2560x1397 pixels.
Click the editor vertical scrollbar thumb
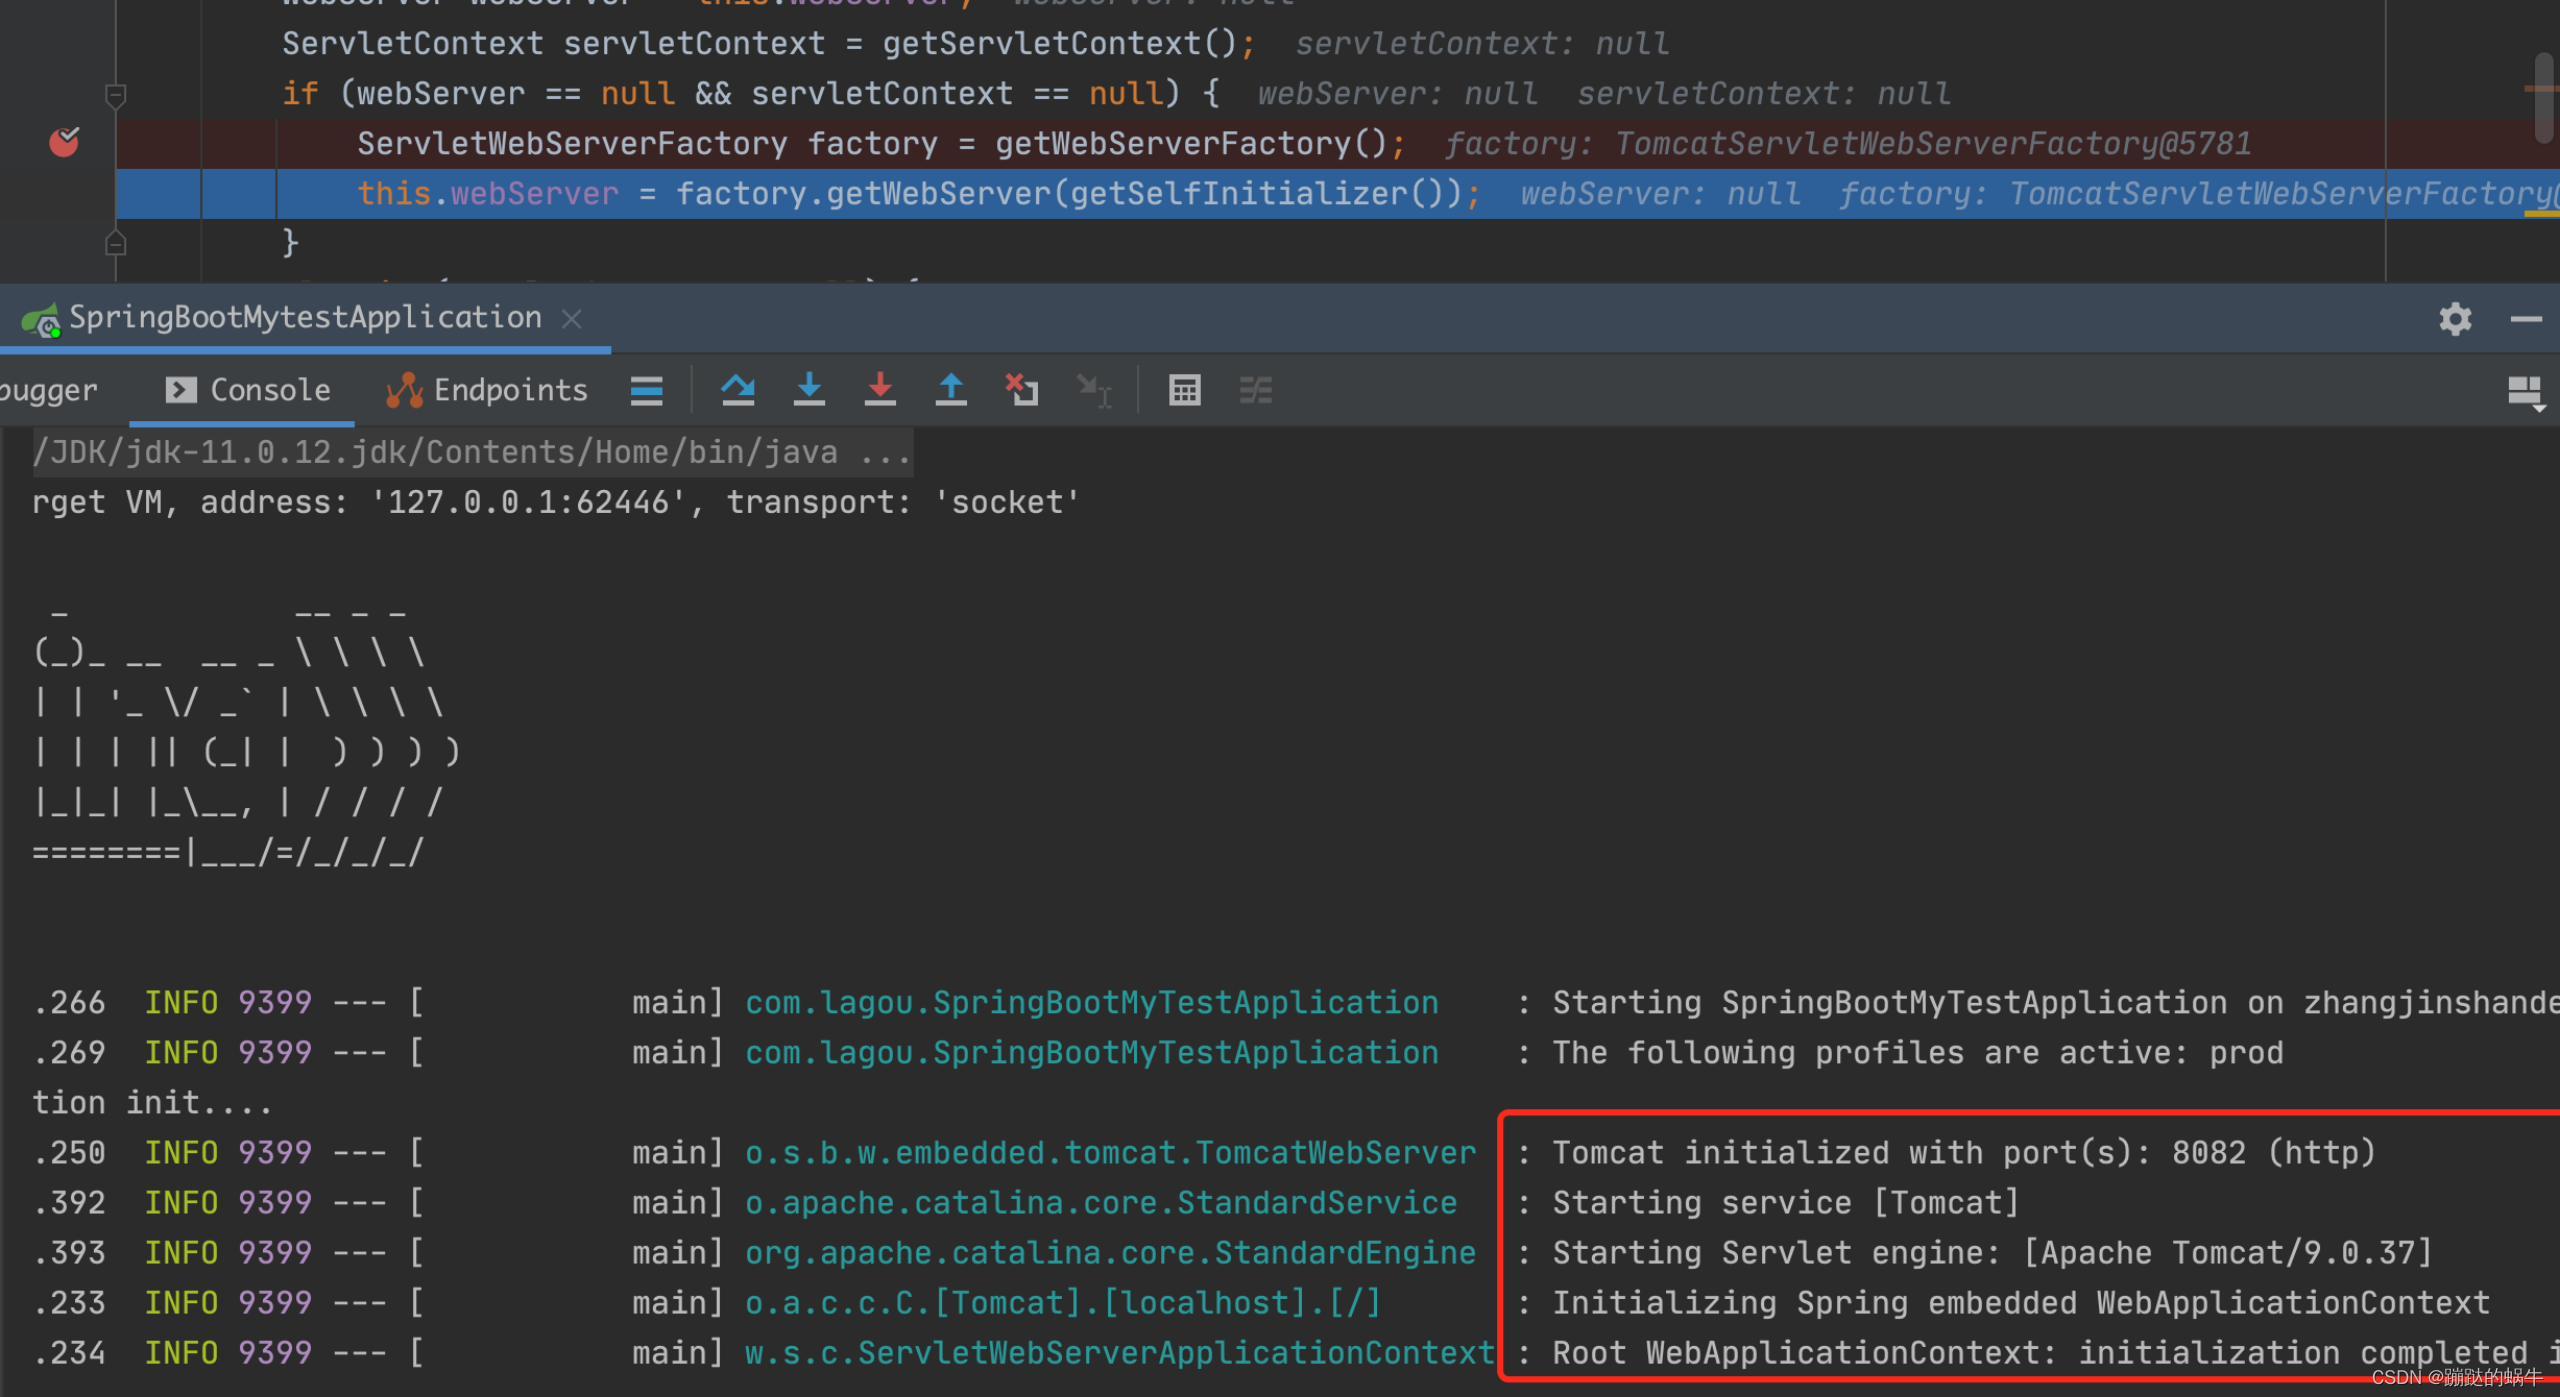pyautogui.click(x=2545, y=98)
